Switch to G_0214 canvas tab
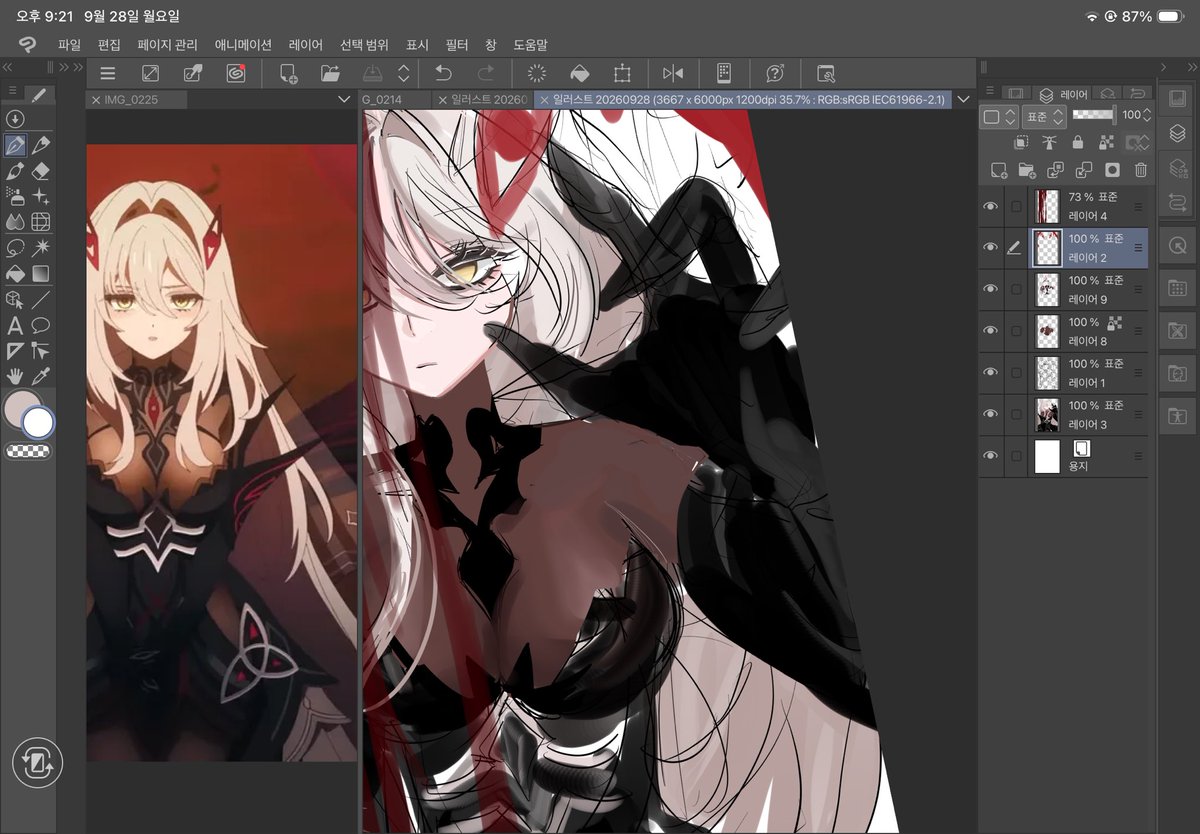The width and height of the screenshot is (1200, 834). (395, 100)
